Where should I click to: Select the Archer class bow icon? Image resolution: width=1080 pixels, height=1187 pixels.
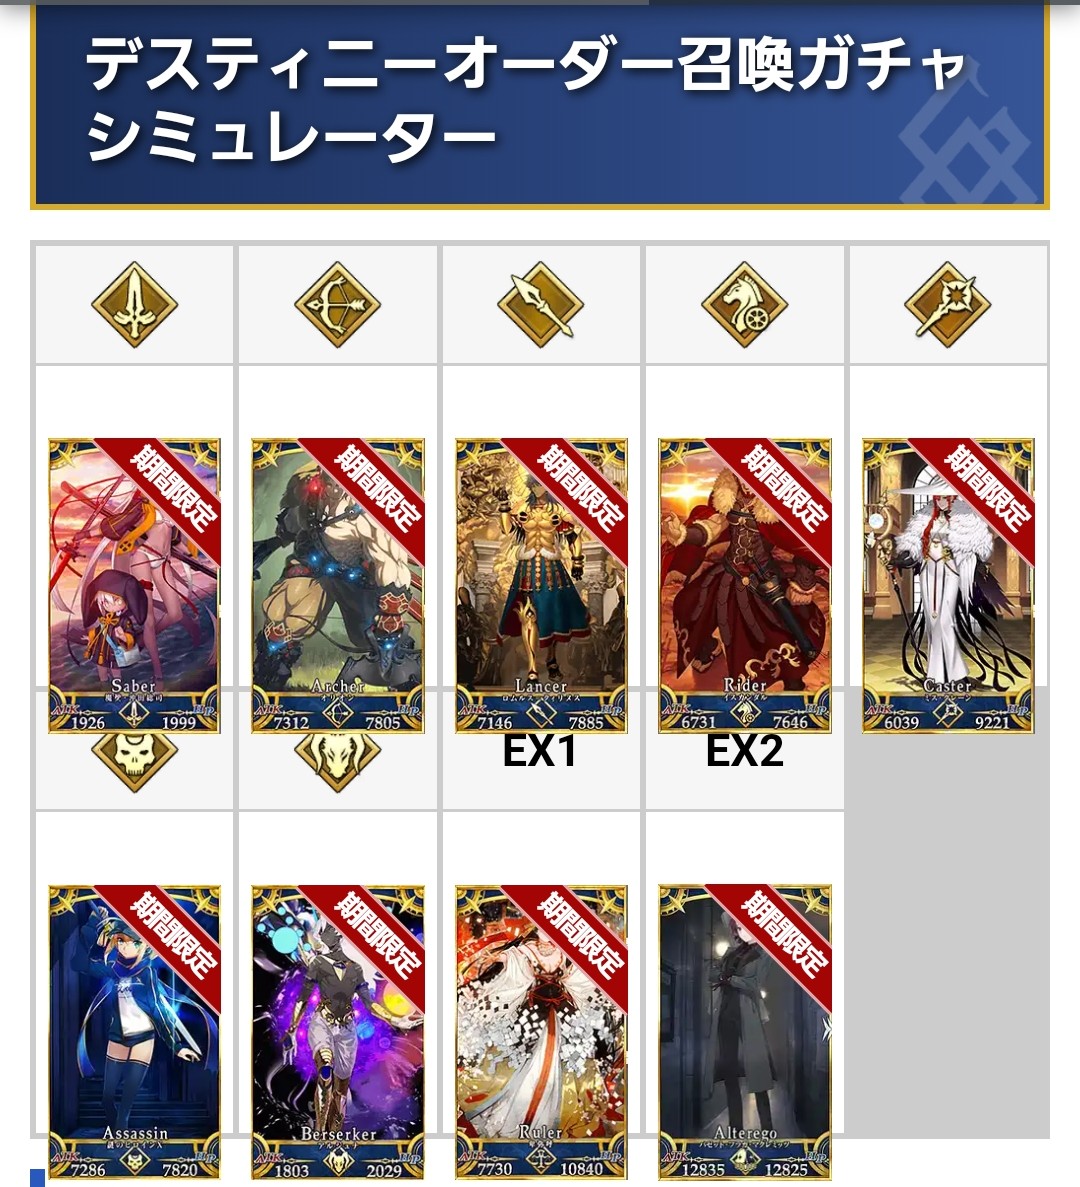338,305
